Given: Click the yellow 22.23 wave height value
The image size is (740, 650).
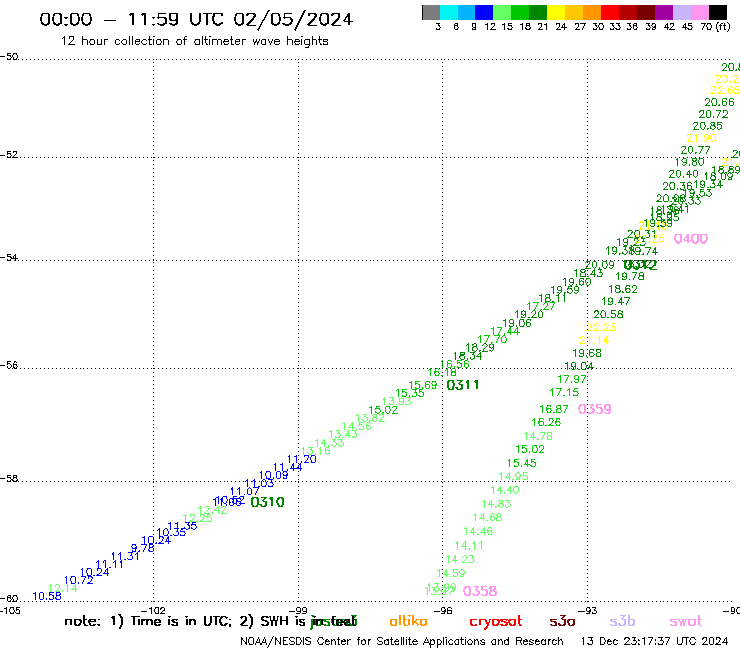Looking at the screenshot, I should (x=601, y=327).
